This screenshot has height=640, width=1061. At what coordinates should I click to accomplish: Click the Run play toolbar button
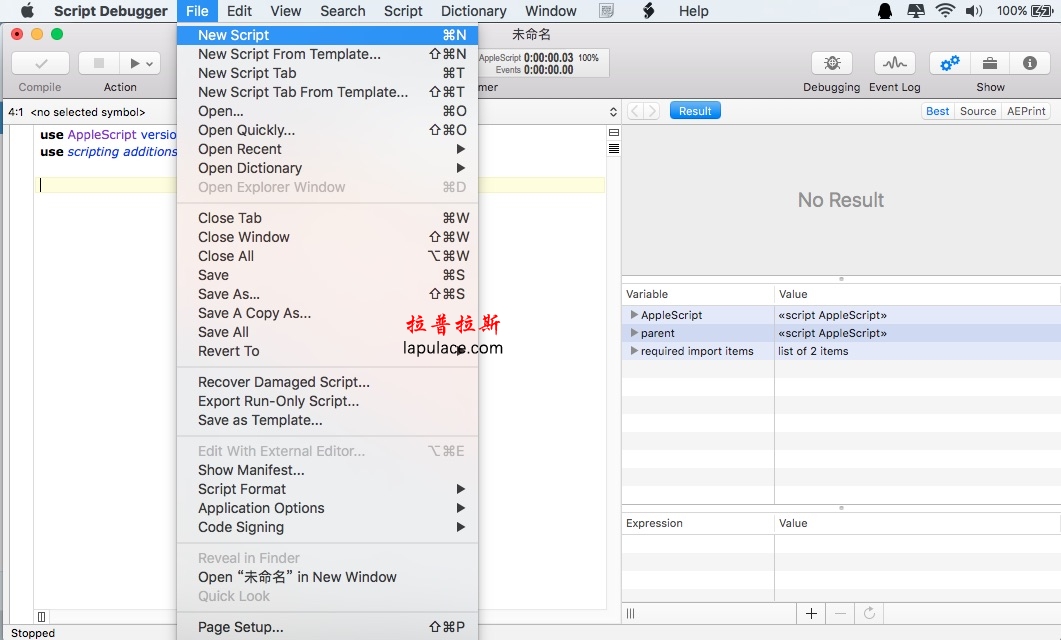pyautogui.click(x=134, y=64)
